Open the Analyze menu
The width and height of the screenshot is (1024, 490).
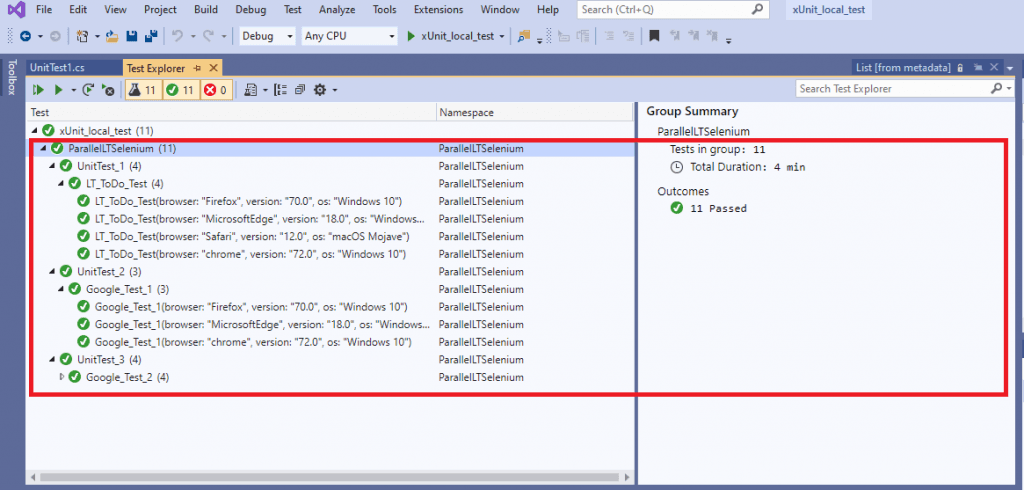pos(335,10)
